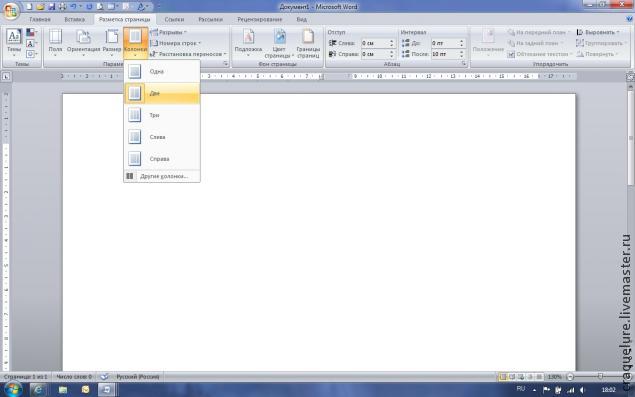Switch to the Вид ribbon tab
Viewport: 635px width, 397px height.
(301, 19)
